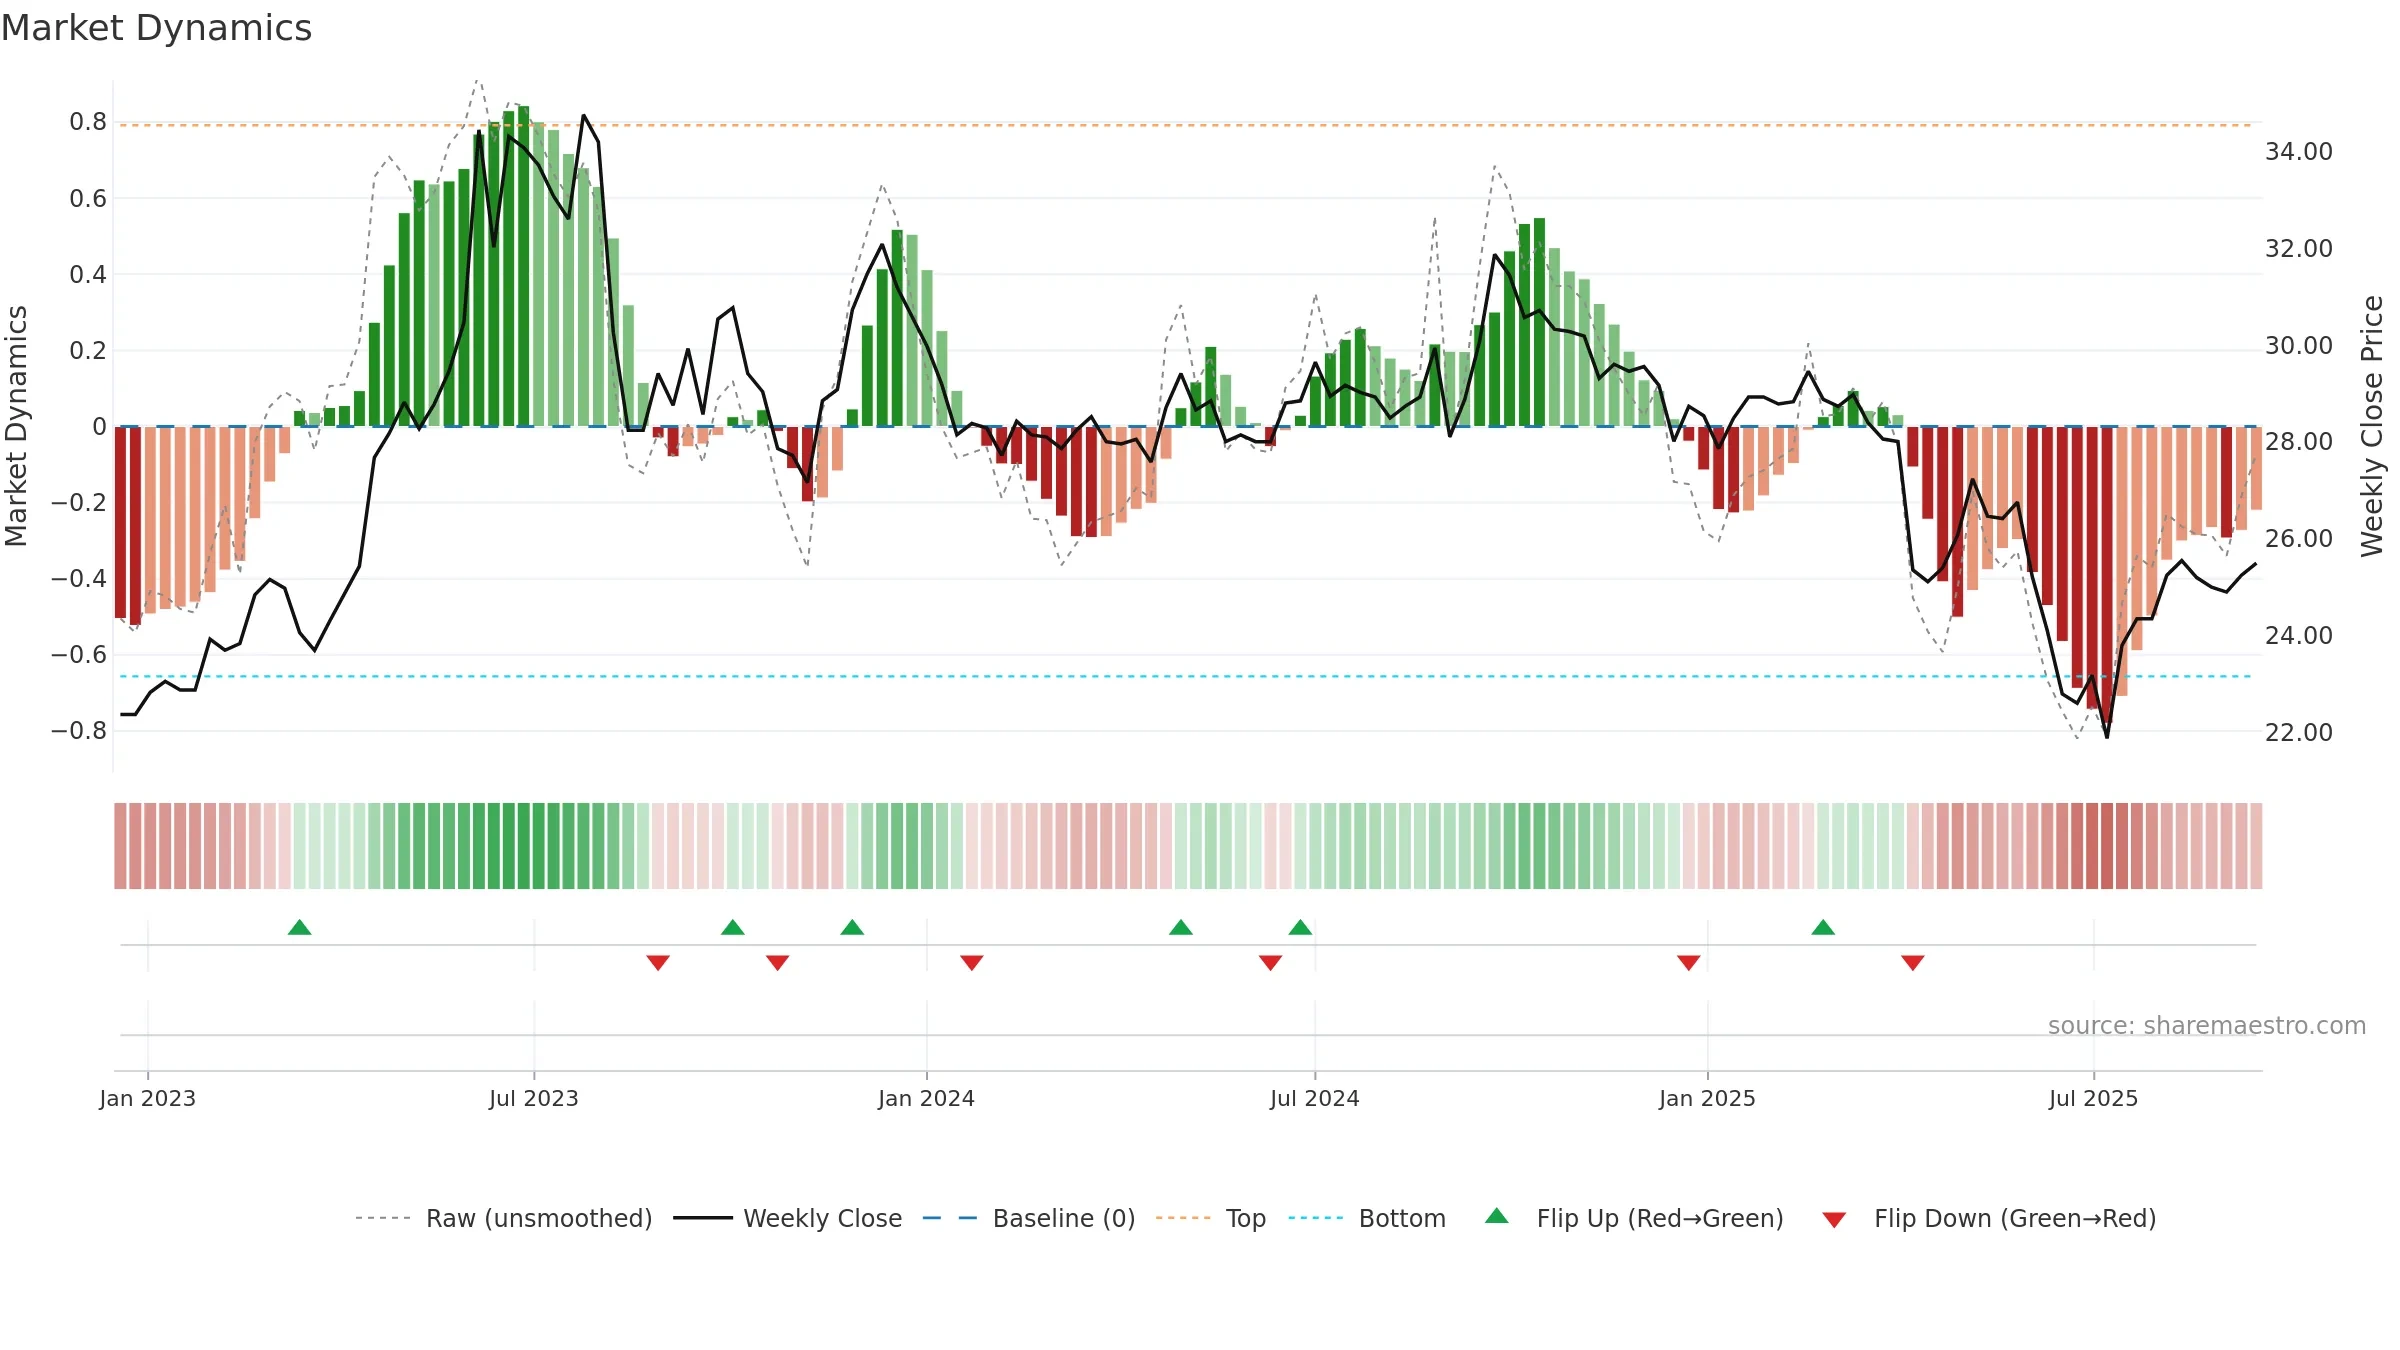Click the Flip Up marker just before the Jul 2024 tick
The height and width of the screenshot is (1350, 2400).
(1300, 927)
